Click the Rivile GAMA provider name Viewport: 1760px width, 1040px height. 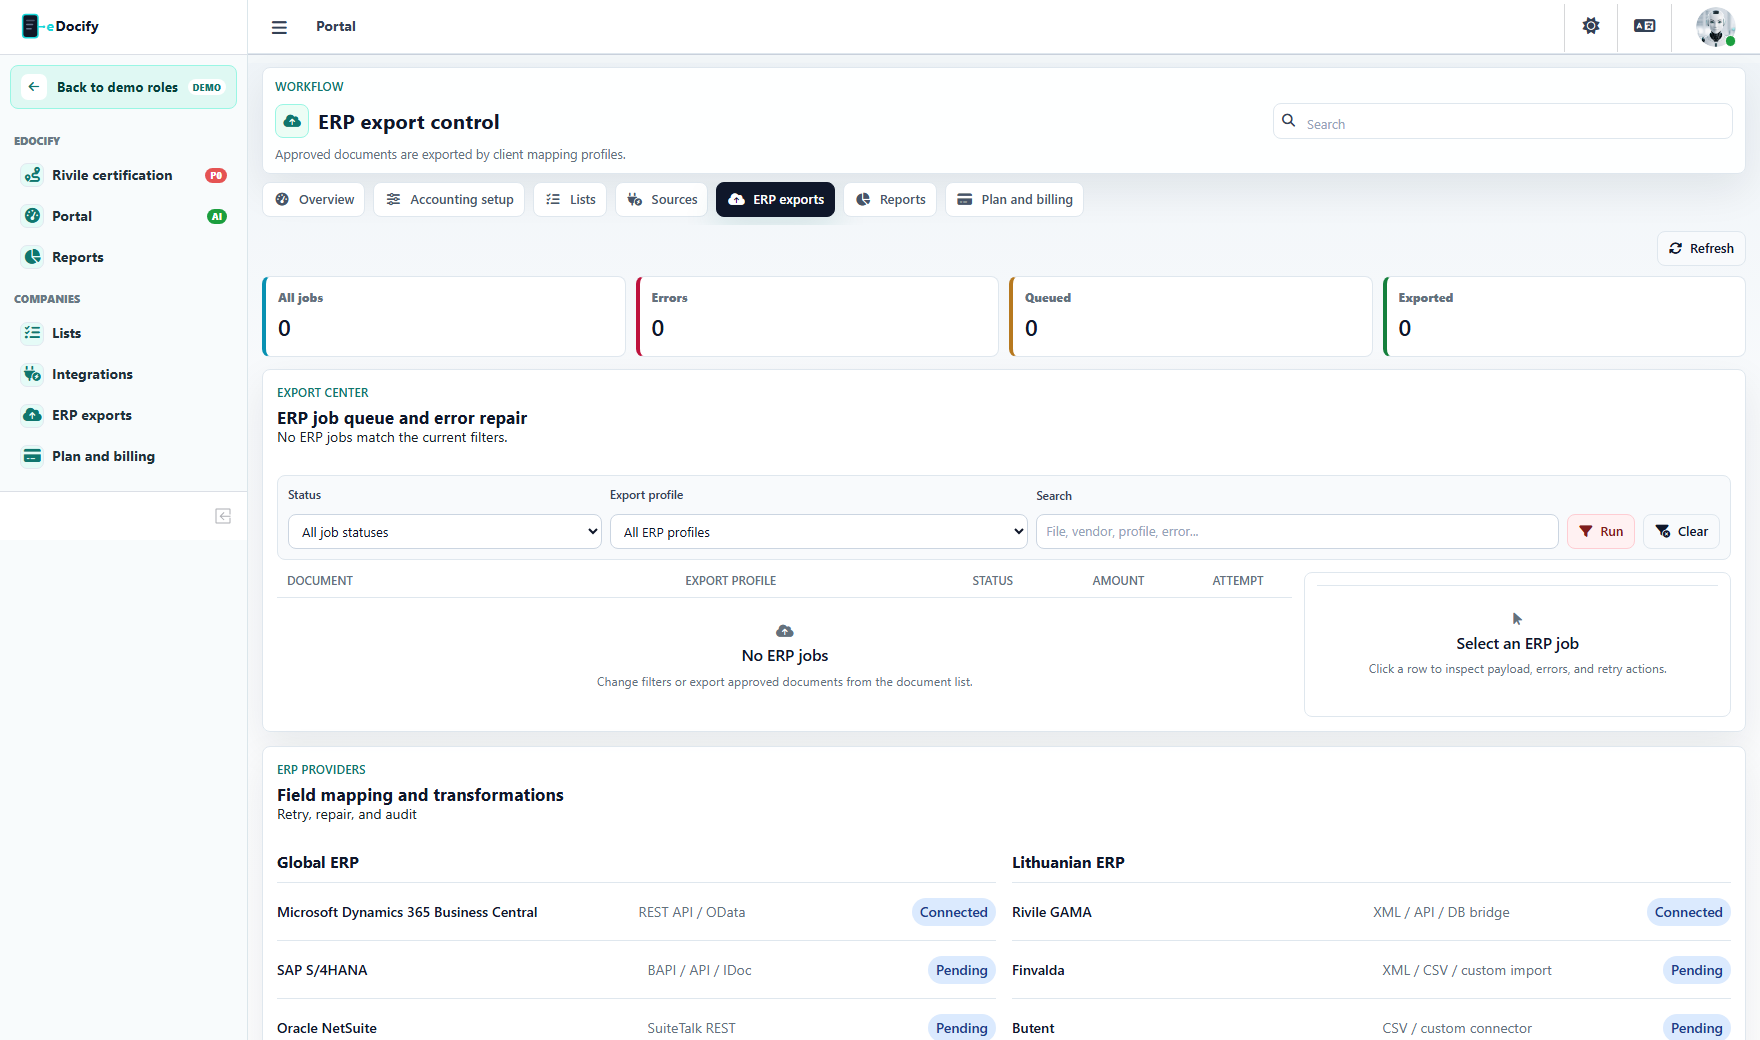pos(1052,912)
